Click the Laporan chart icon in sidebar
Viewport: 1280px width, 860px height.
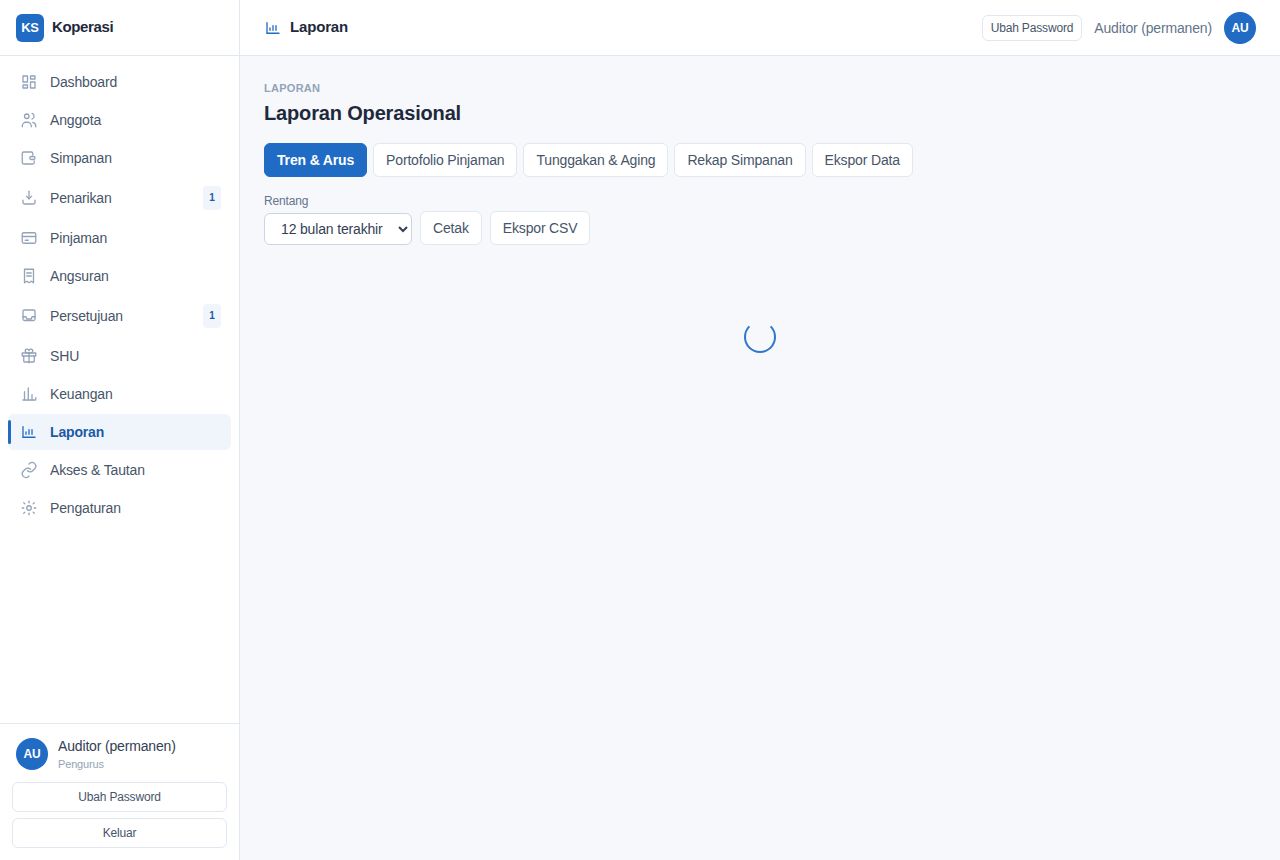coord(29,432)
